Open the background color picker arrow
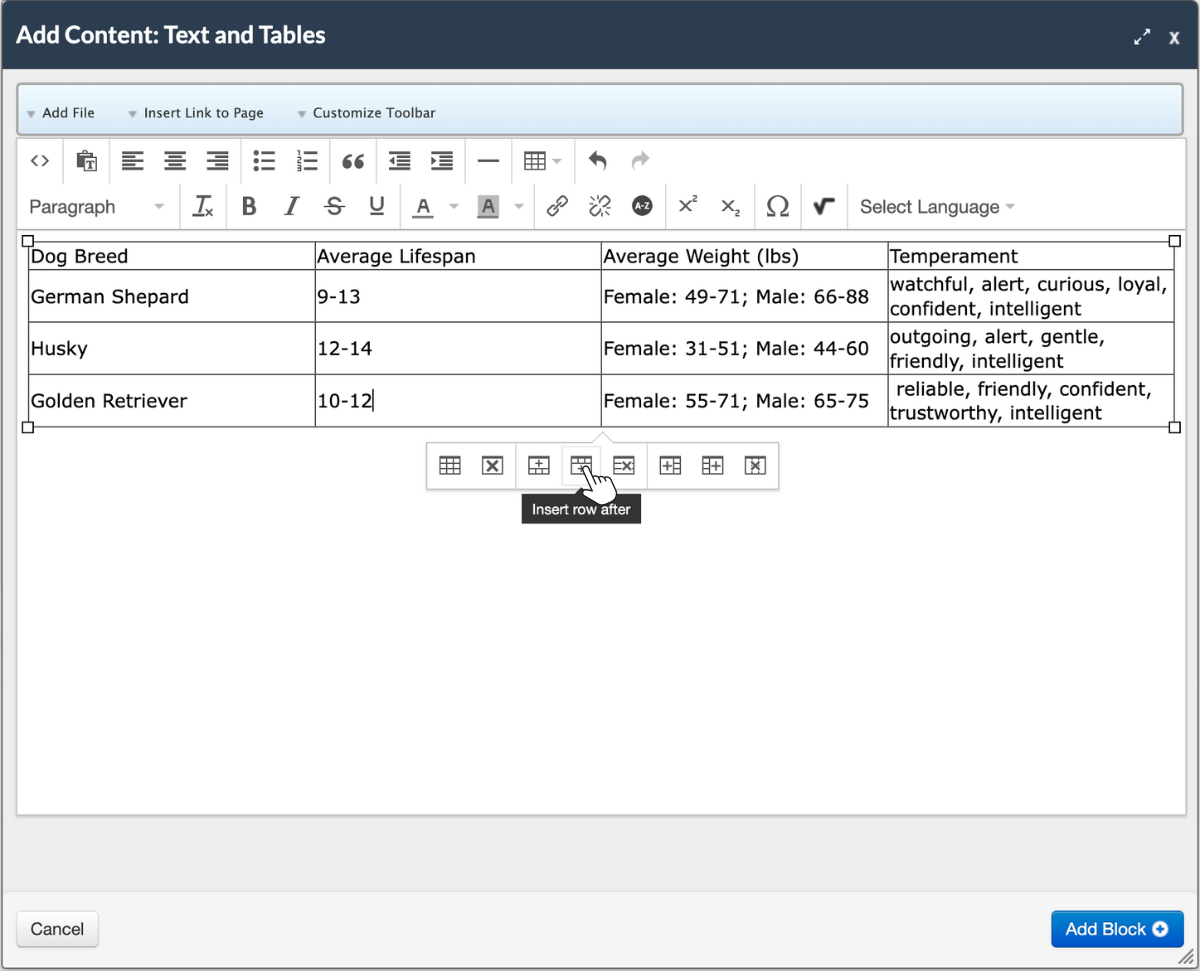This screenshot has height=971, width=1200. pos(518,207)
